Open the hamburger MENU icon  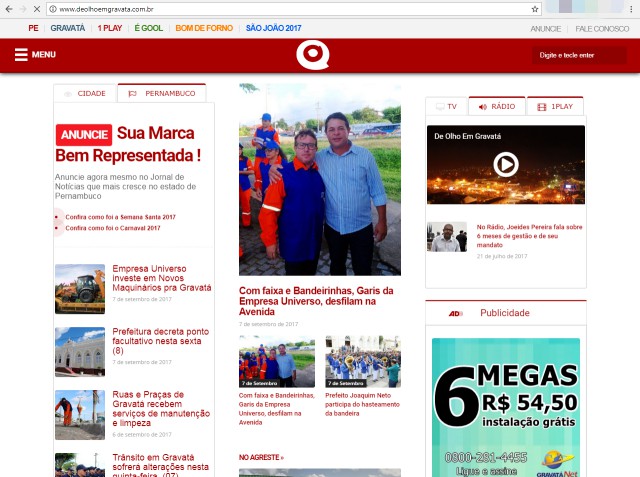[x=21, y=55]
